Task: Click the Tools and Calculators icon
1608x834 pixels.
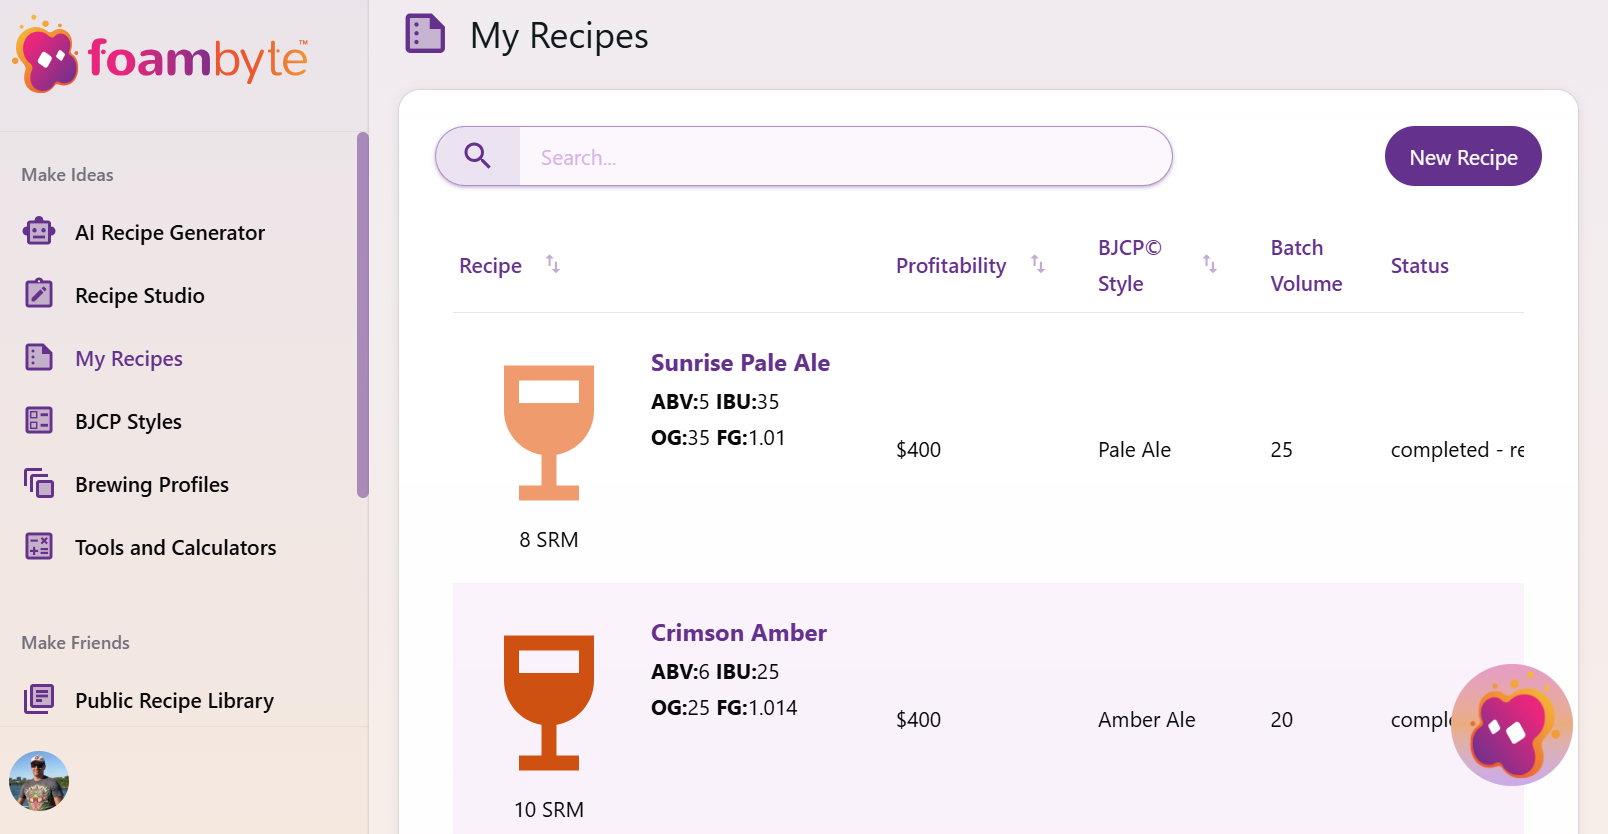Action: [39, 546]
